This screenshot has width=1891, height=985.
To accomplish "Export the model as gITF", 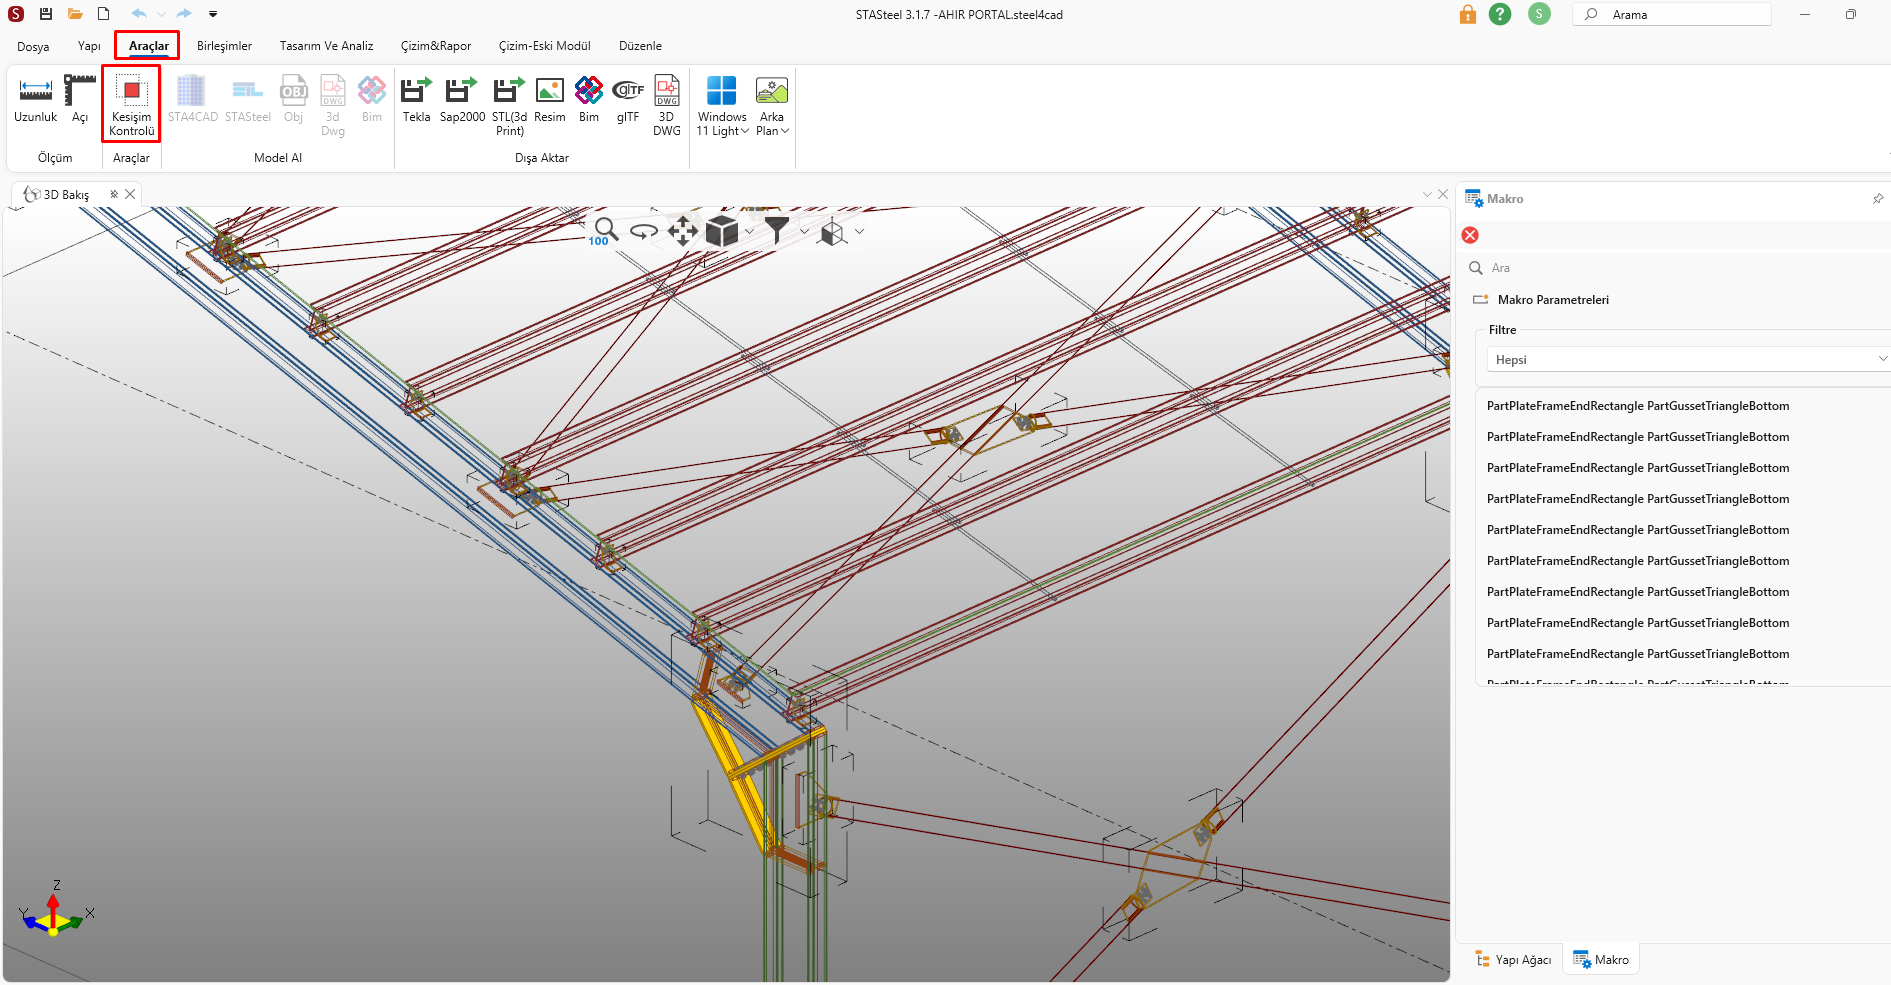I will pos(627,101).
